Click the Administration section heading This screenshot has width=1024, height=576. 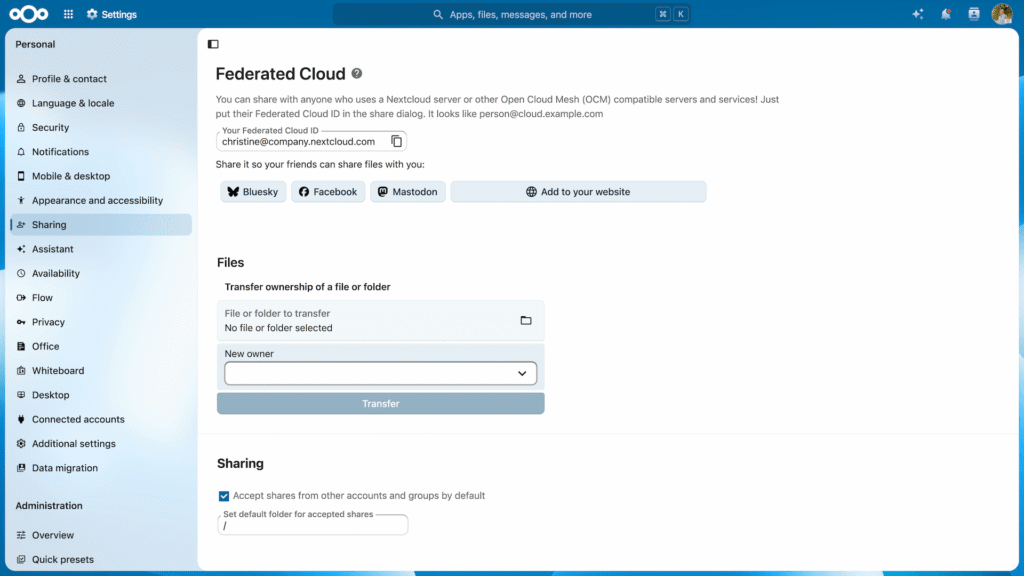[x=49, y=505]
